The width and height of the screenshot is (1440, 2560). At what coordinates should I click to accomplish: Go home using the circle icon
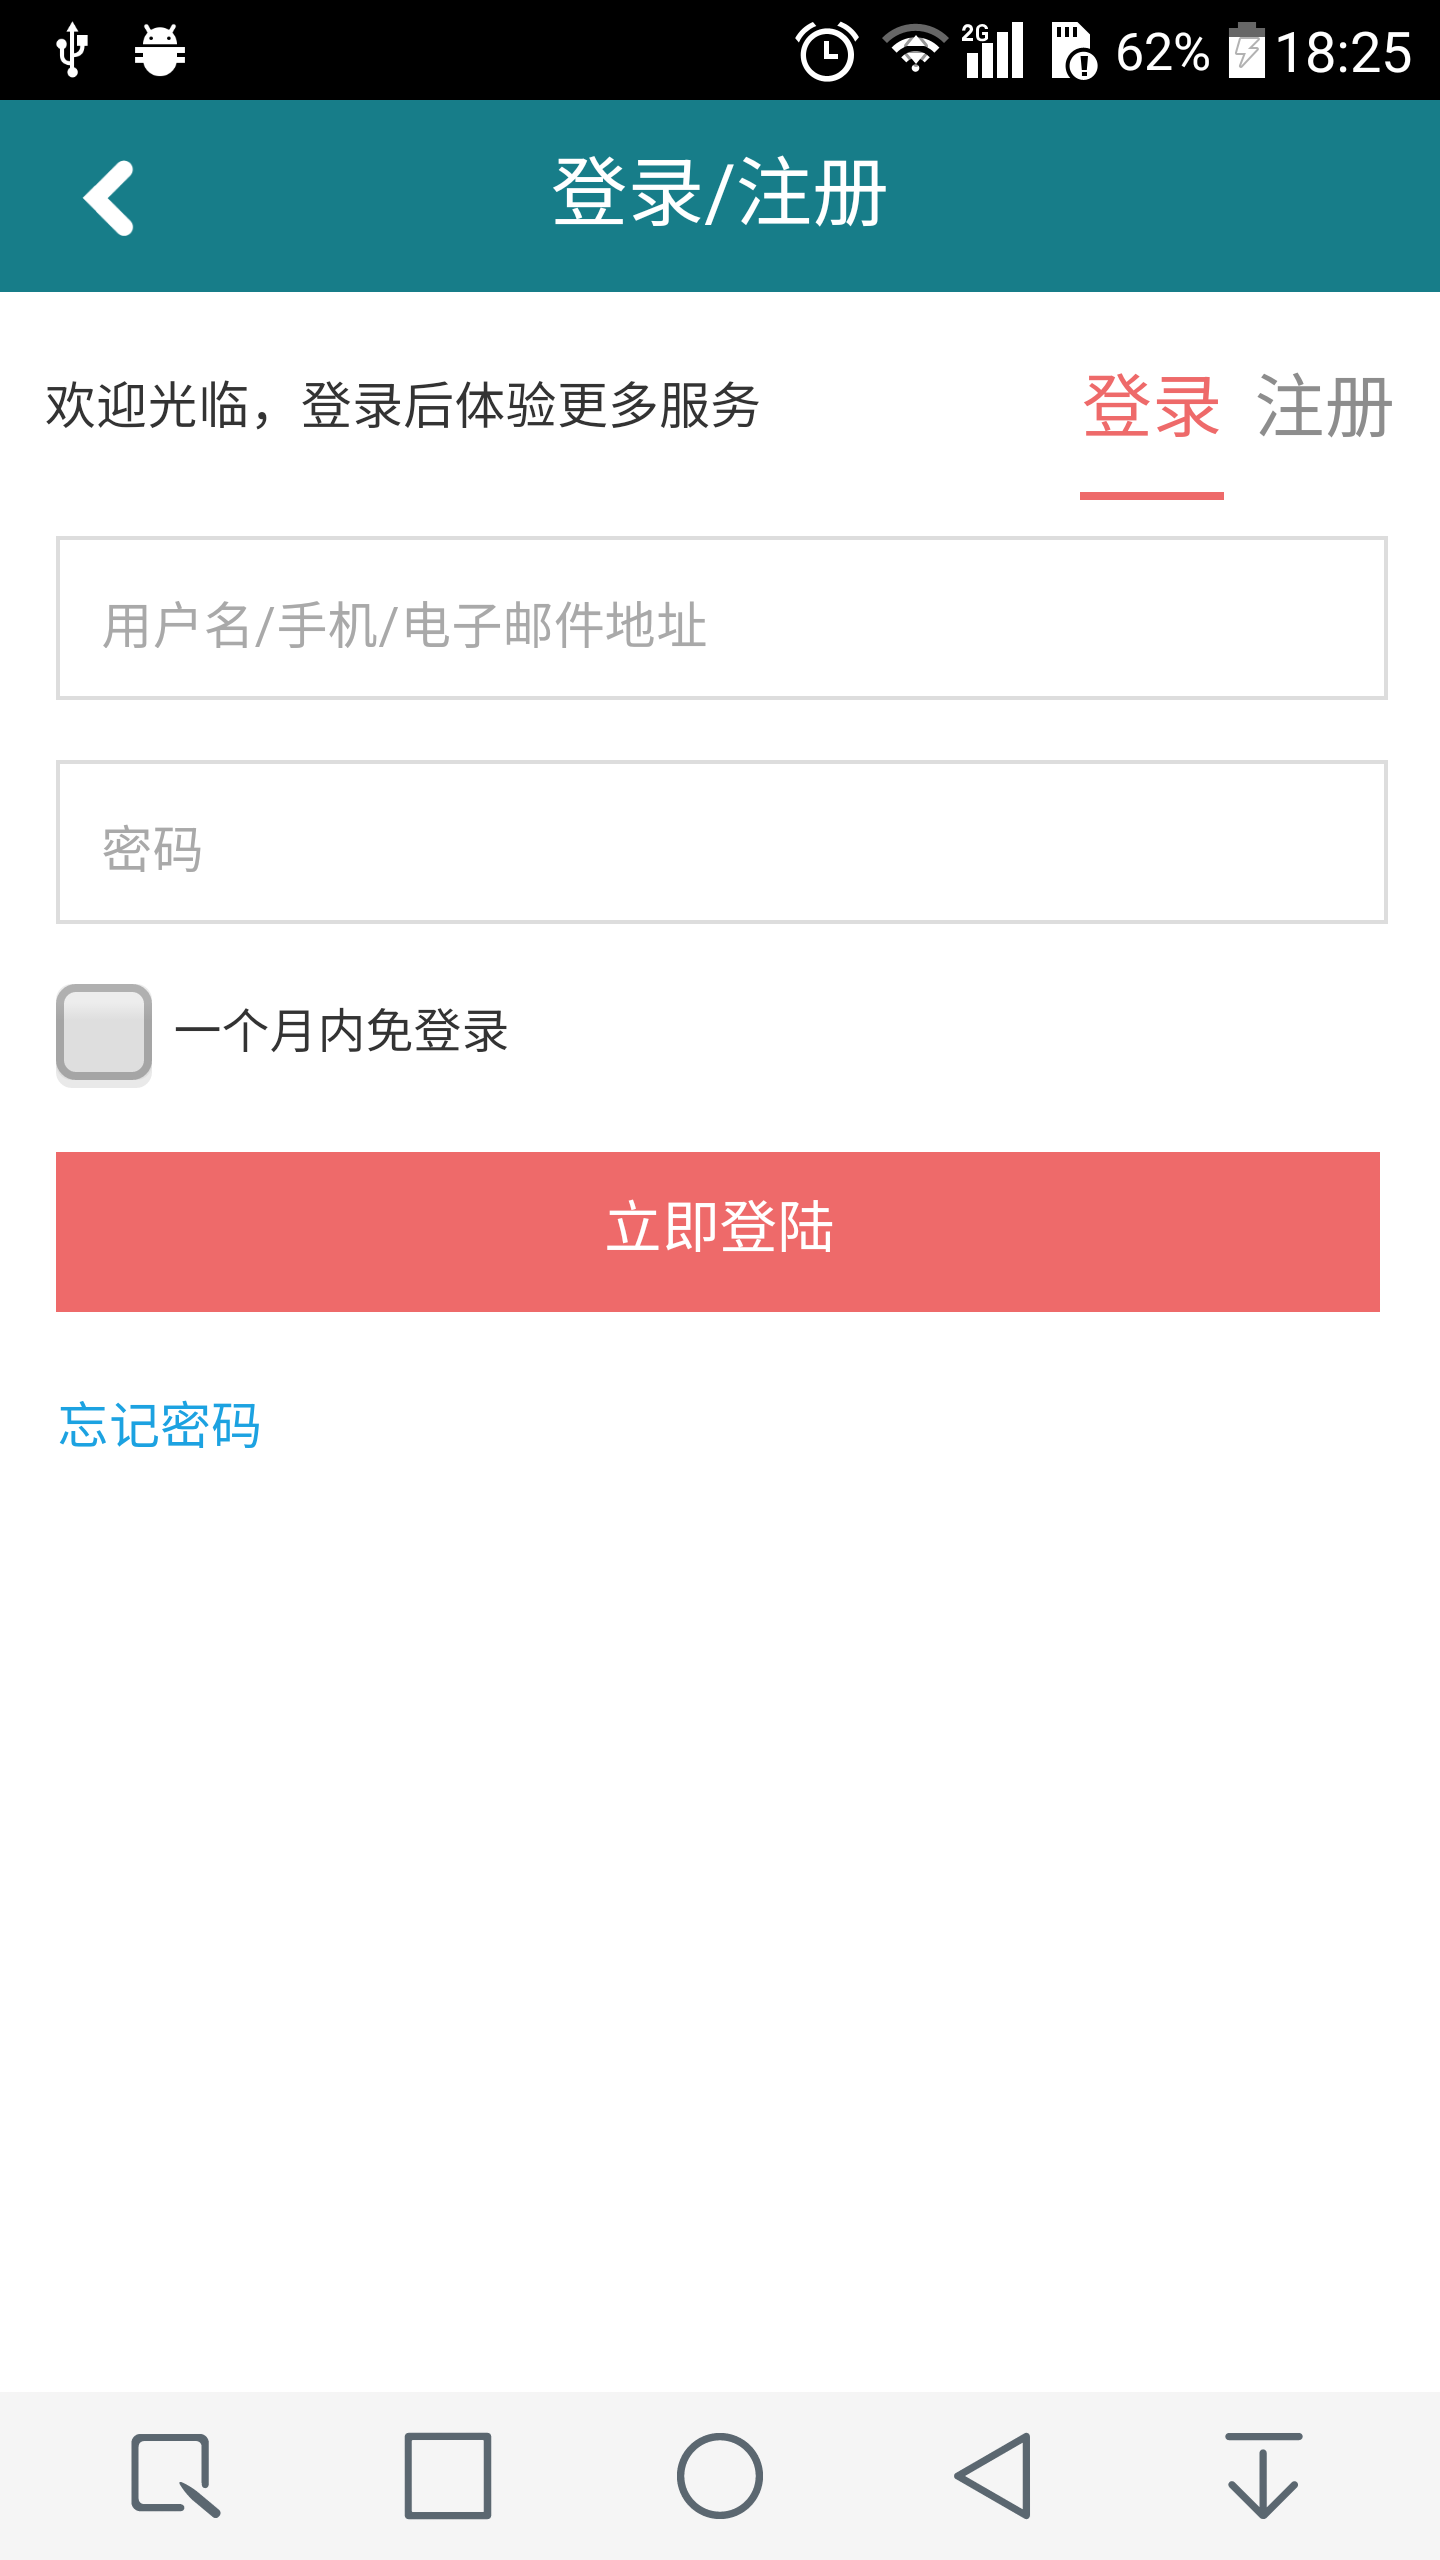[720, 2476]
